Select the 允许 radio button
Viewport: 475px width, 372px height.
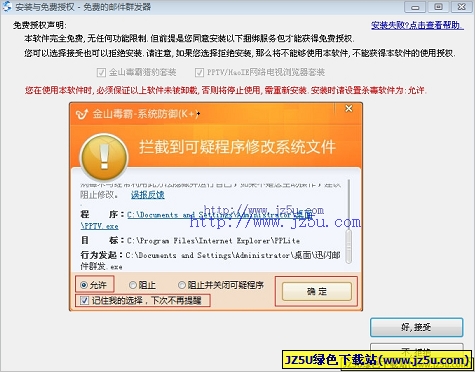[84, 285]
